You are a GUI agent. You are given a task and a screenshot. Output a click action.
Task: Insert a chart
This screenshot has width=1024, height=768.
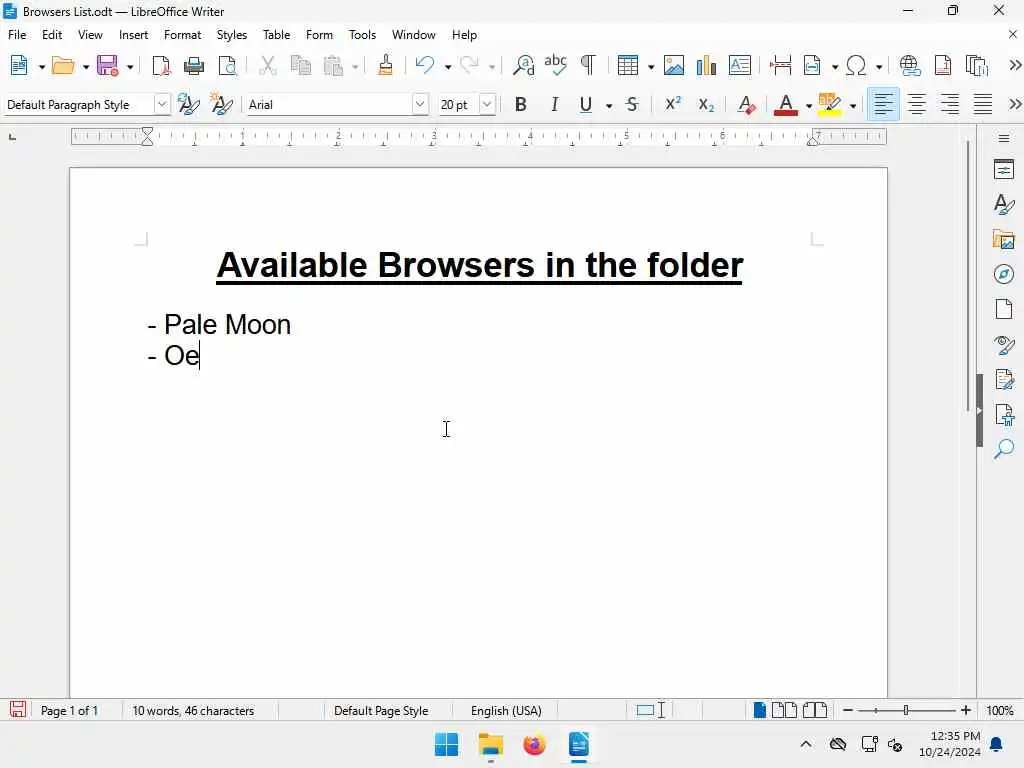[706, 65]
